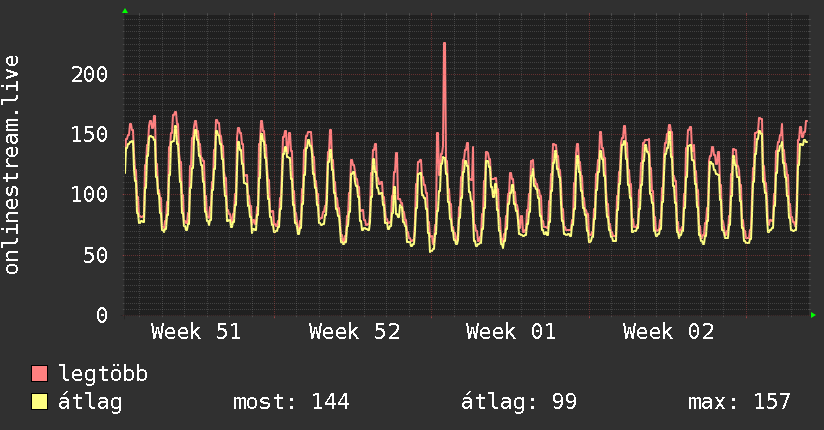Click the Week 02 axis label
824x430 pixels.
(x=668, y=332)
